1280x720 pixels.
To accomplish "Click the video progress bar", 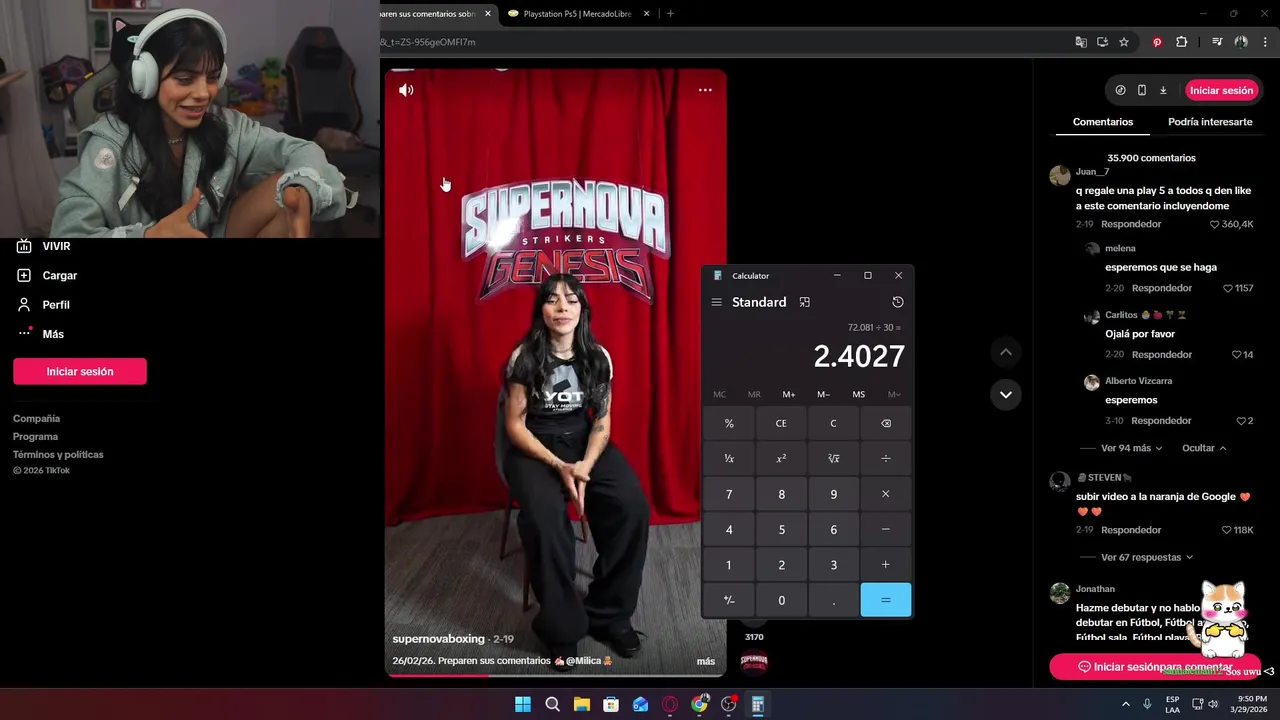I will pos(555,675).
